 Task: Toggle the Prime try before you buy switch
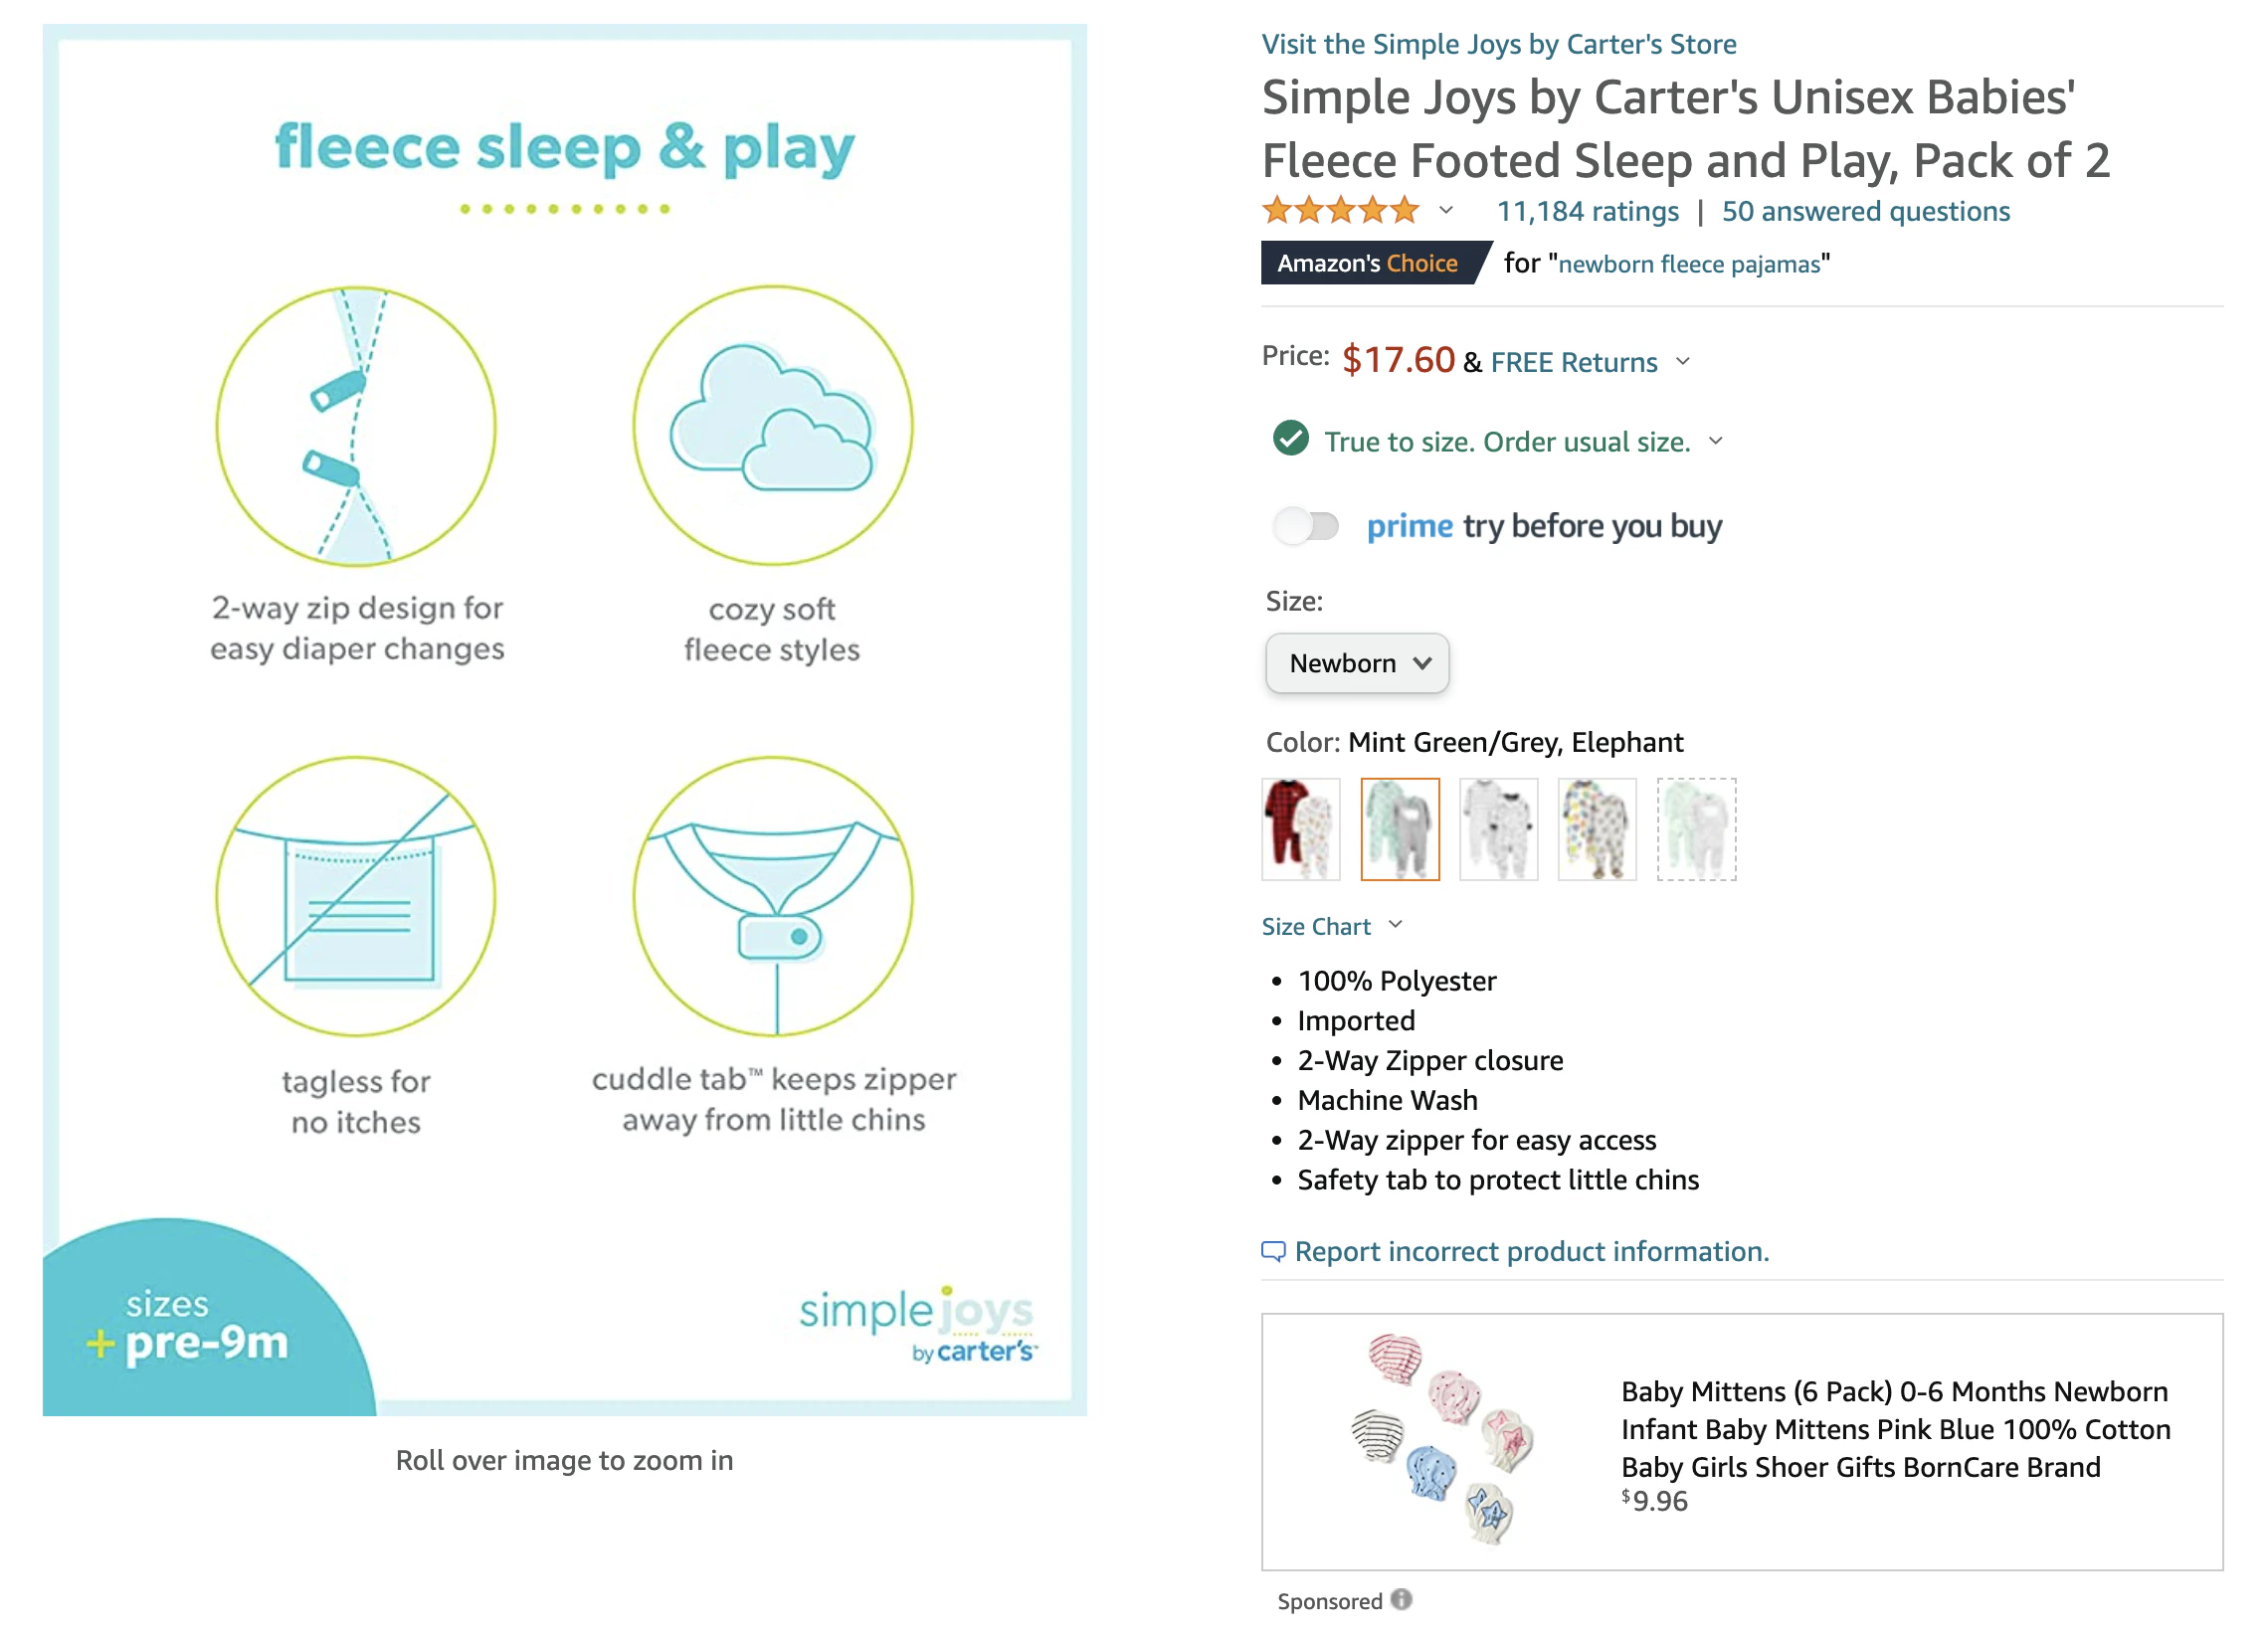point(1306,525)
